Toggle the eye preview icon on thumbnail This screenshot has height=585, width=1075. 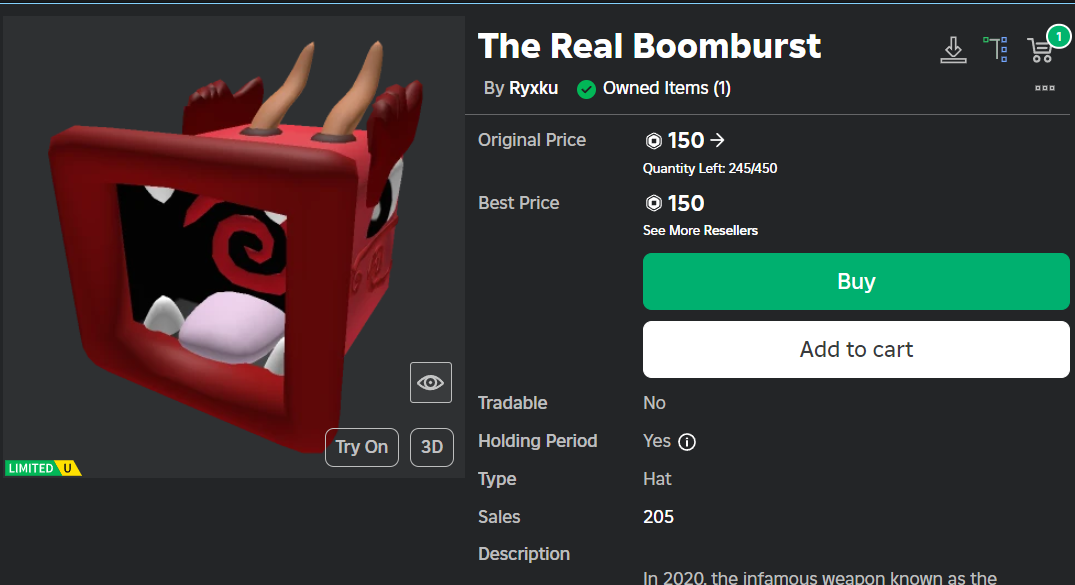(431, 382)
